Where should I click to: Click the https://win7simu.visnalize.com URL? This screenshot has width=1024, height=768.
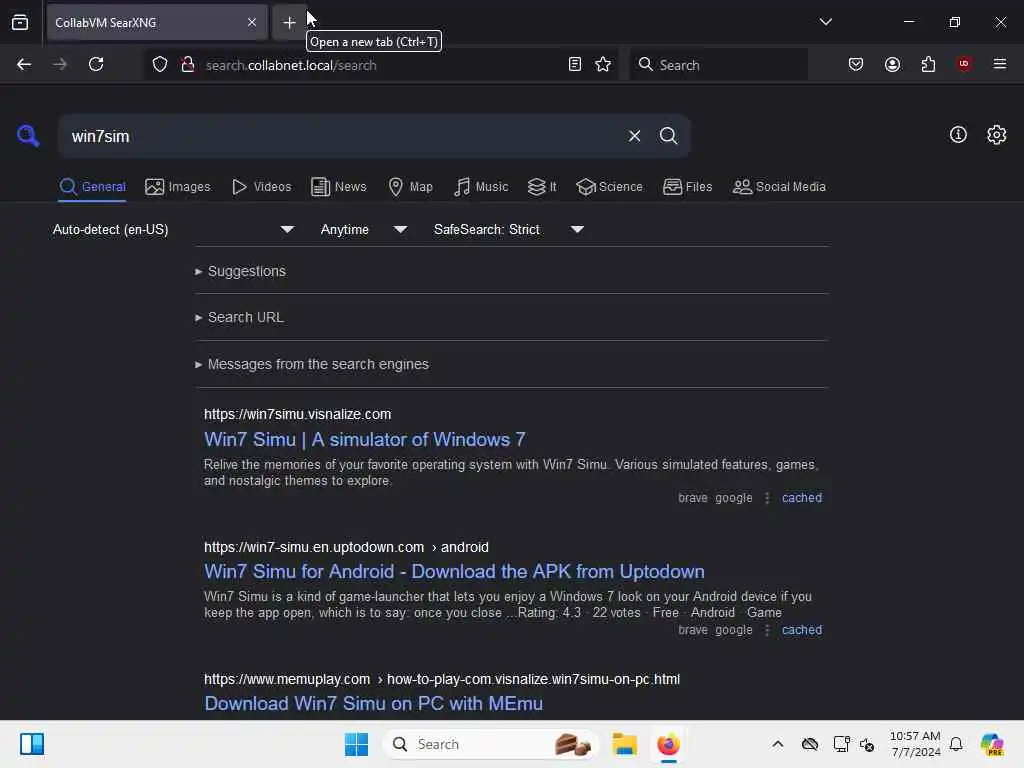click(297, 414)
